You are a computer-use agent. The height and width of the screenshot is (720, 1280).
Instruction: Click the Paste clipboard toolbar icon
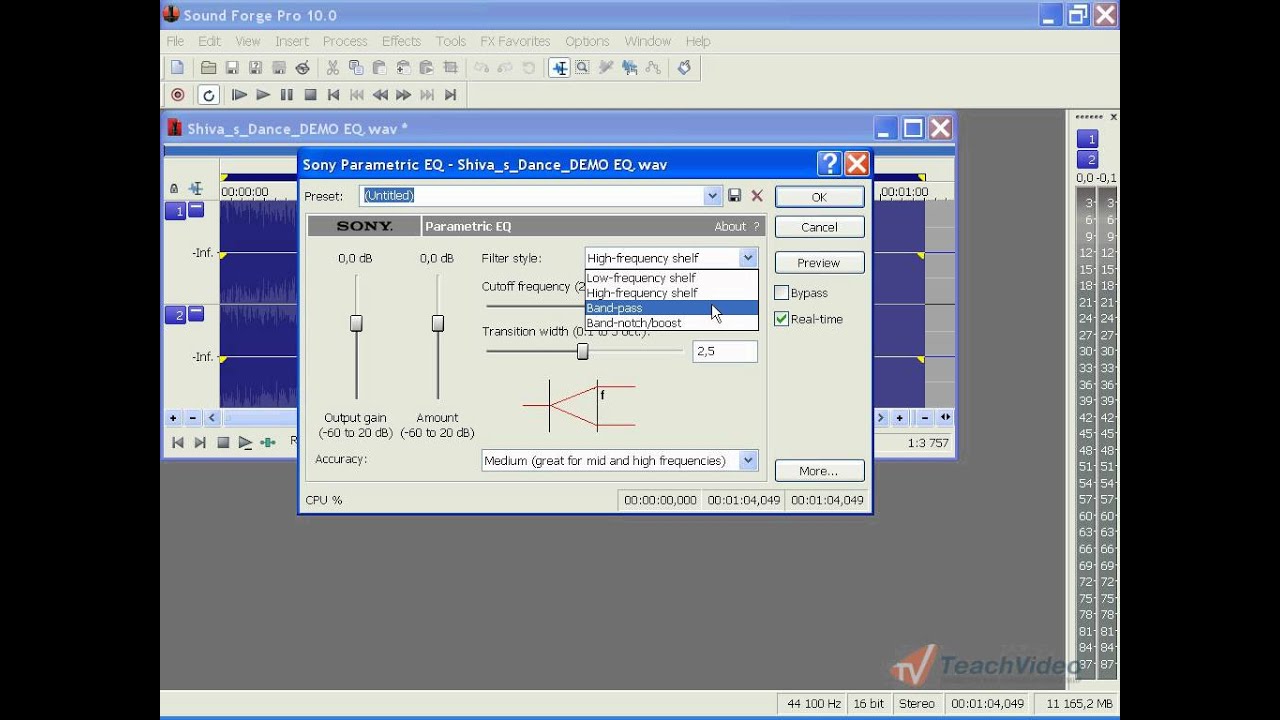(379, 68)
